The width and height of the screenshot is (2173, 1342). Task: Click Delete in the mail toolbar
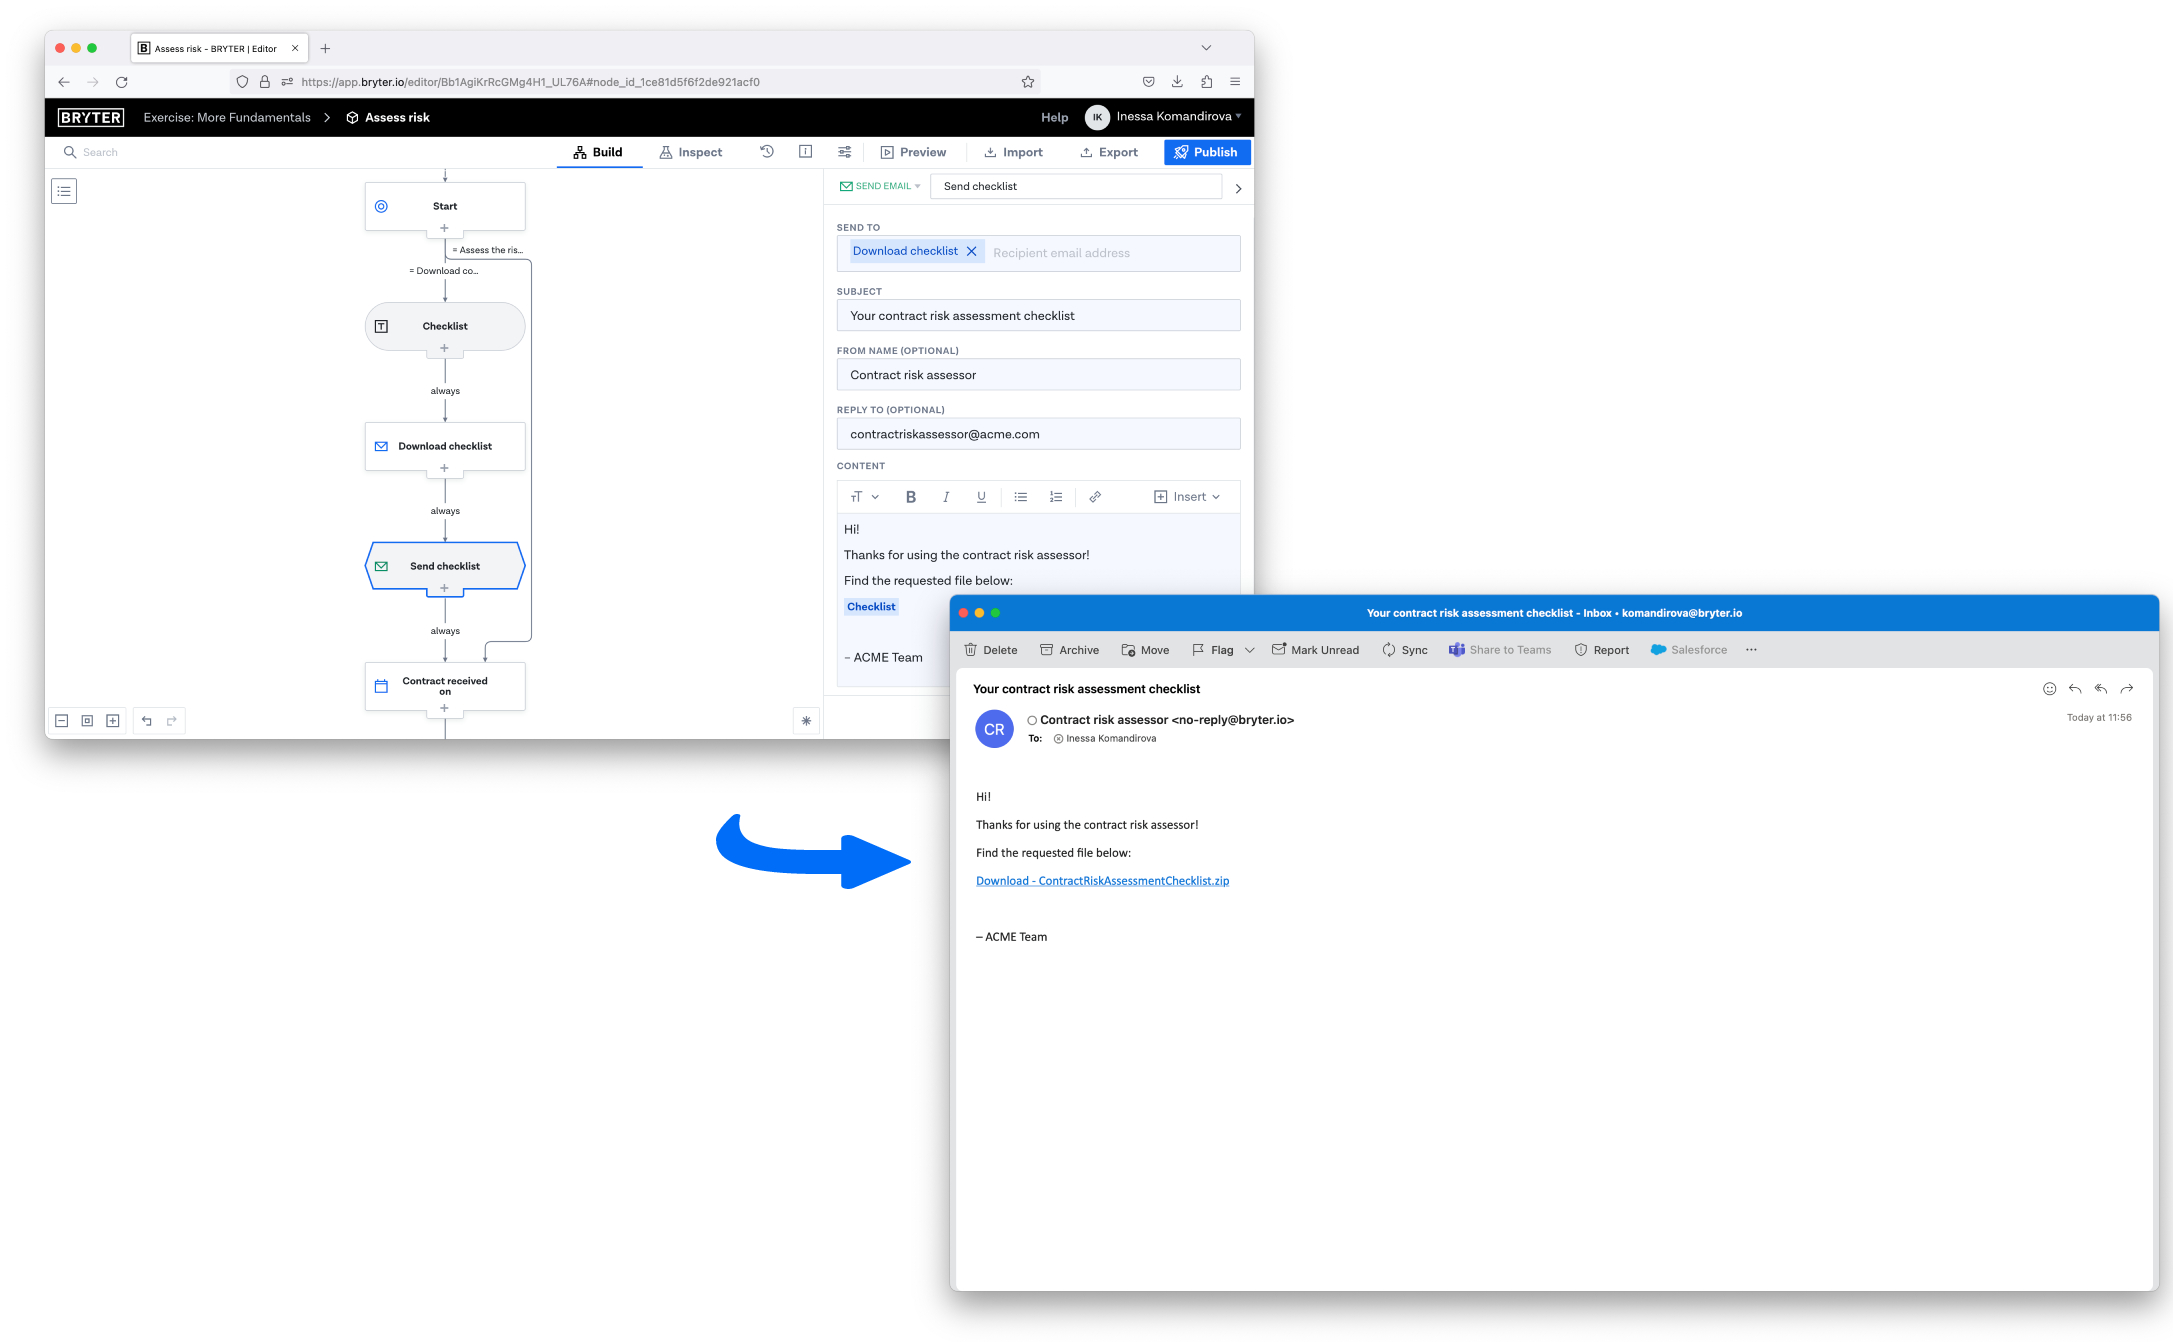991,650
